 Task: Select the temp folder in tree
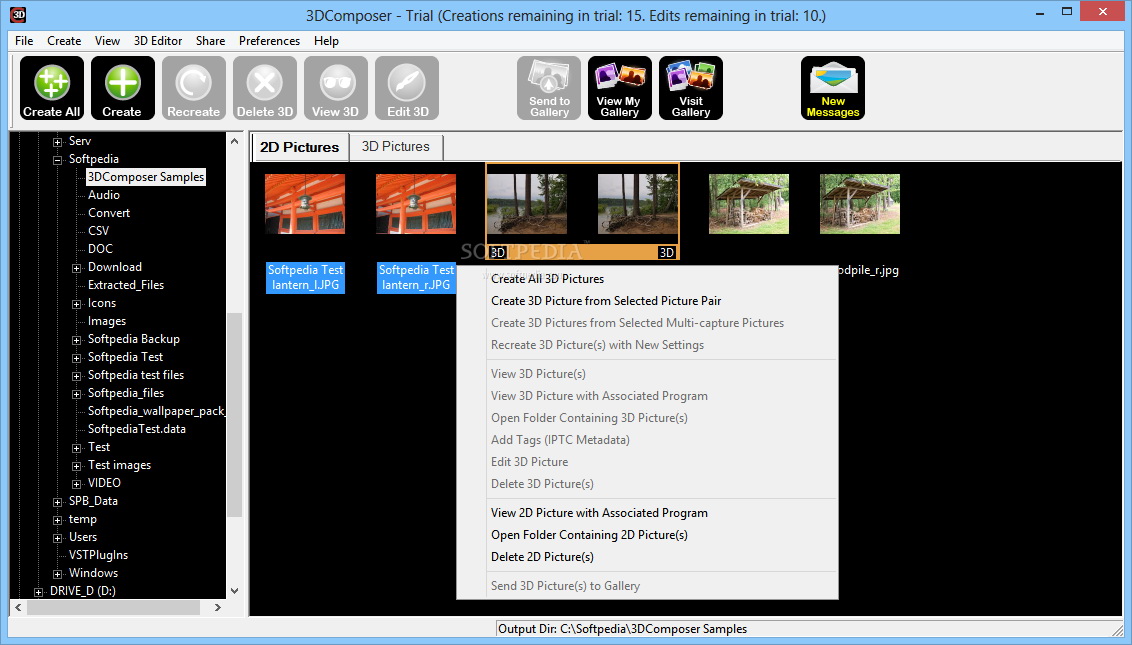[82, 519]
